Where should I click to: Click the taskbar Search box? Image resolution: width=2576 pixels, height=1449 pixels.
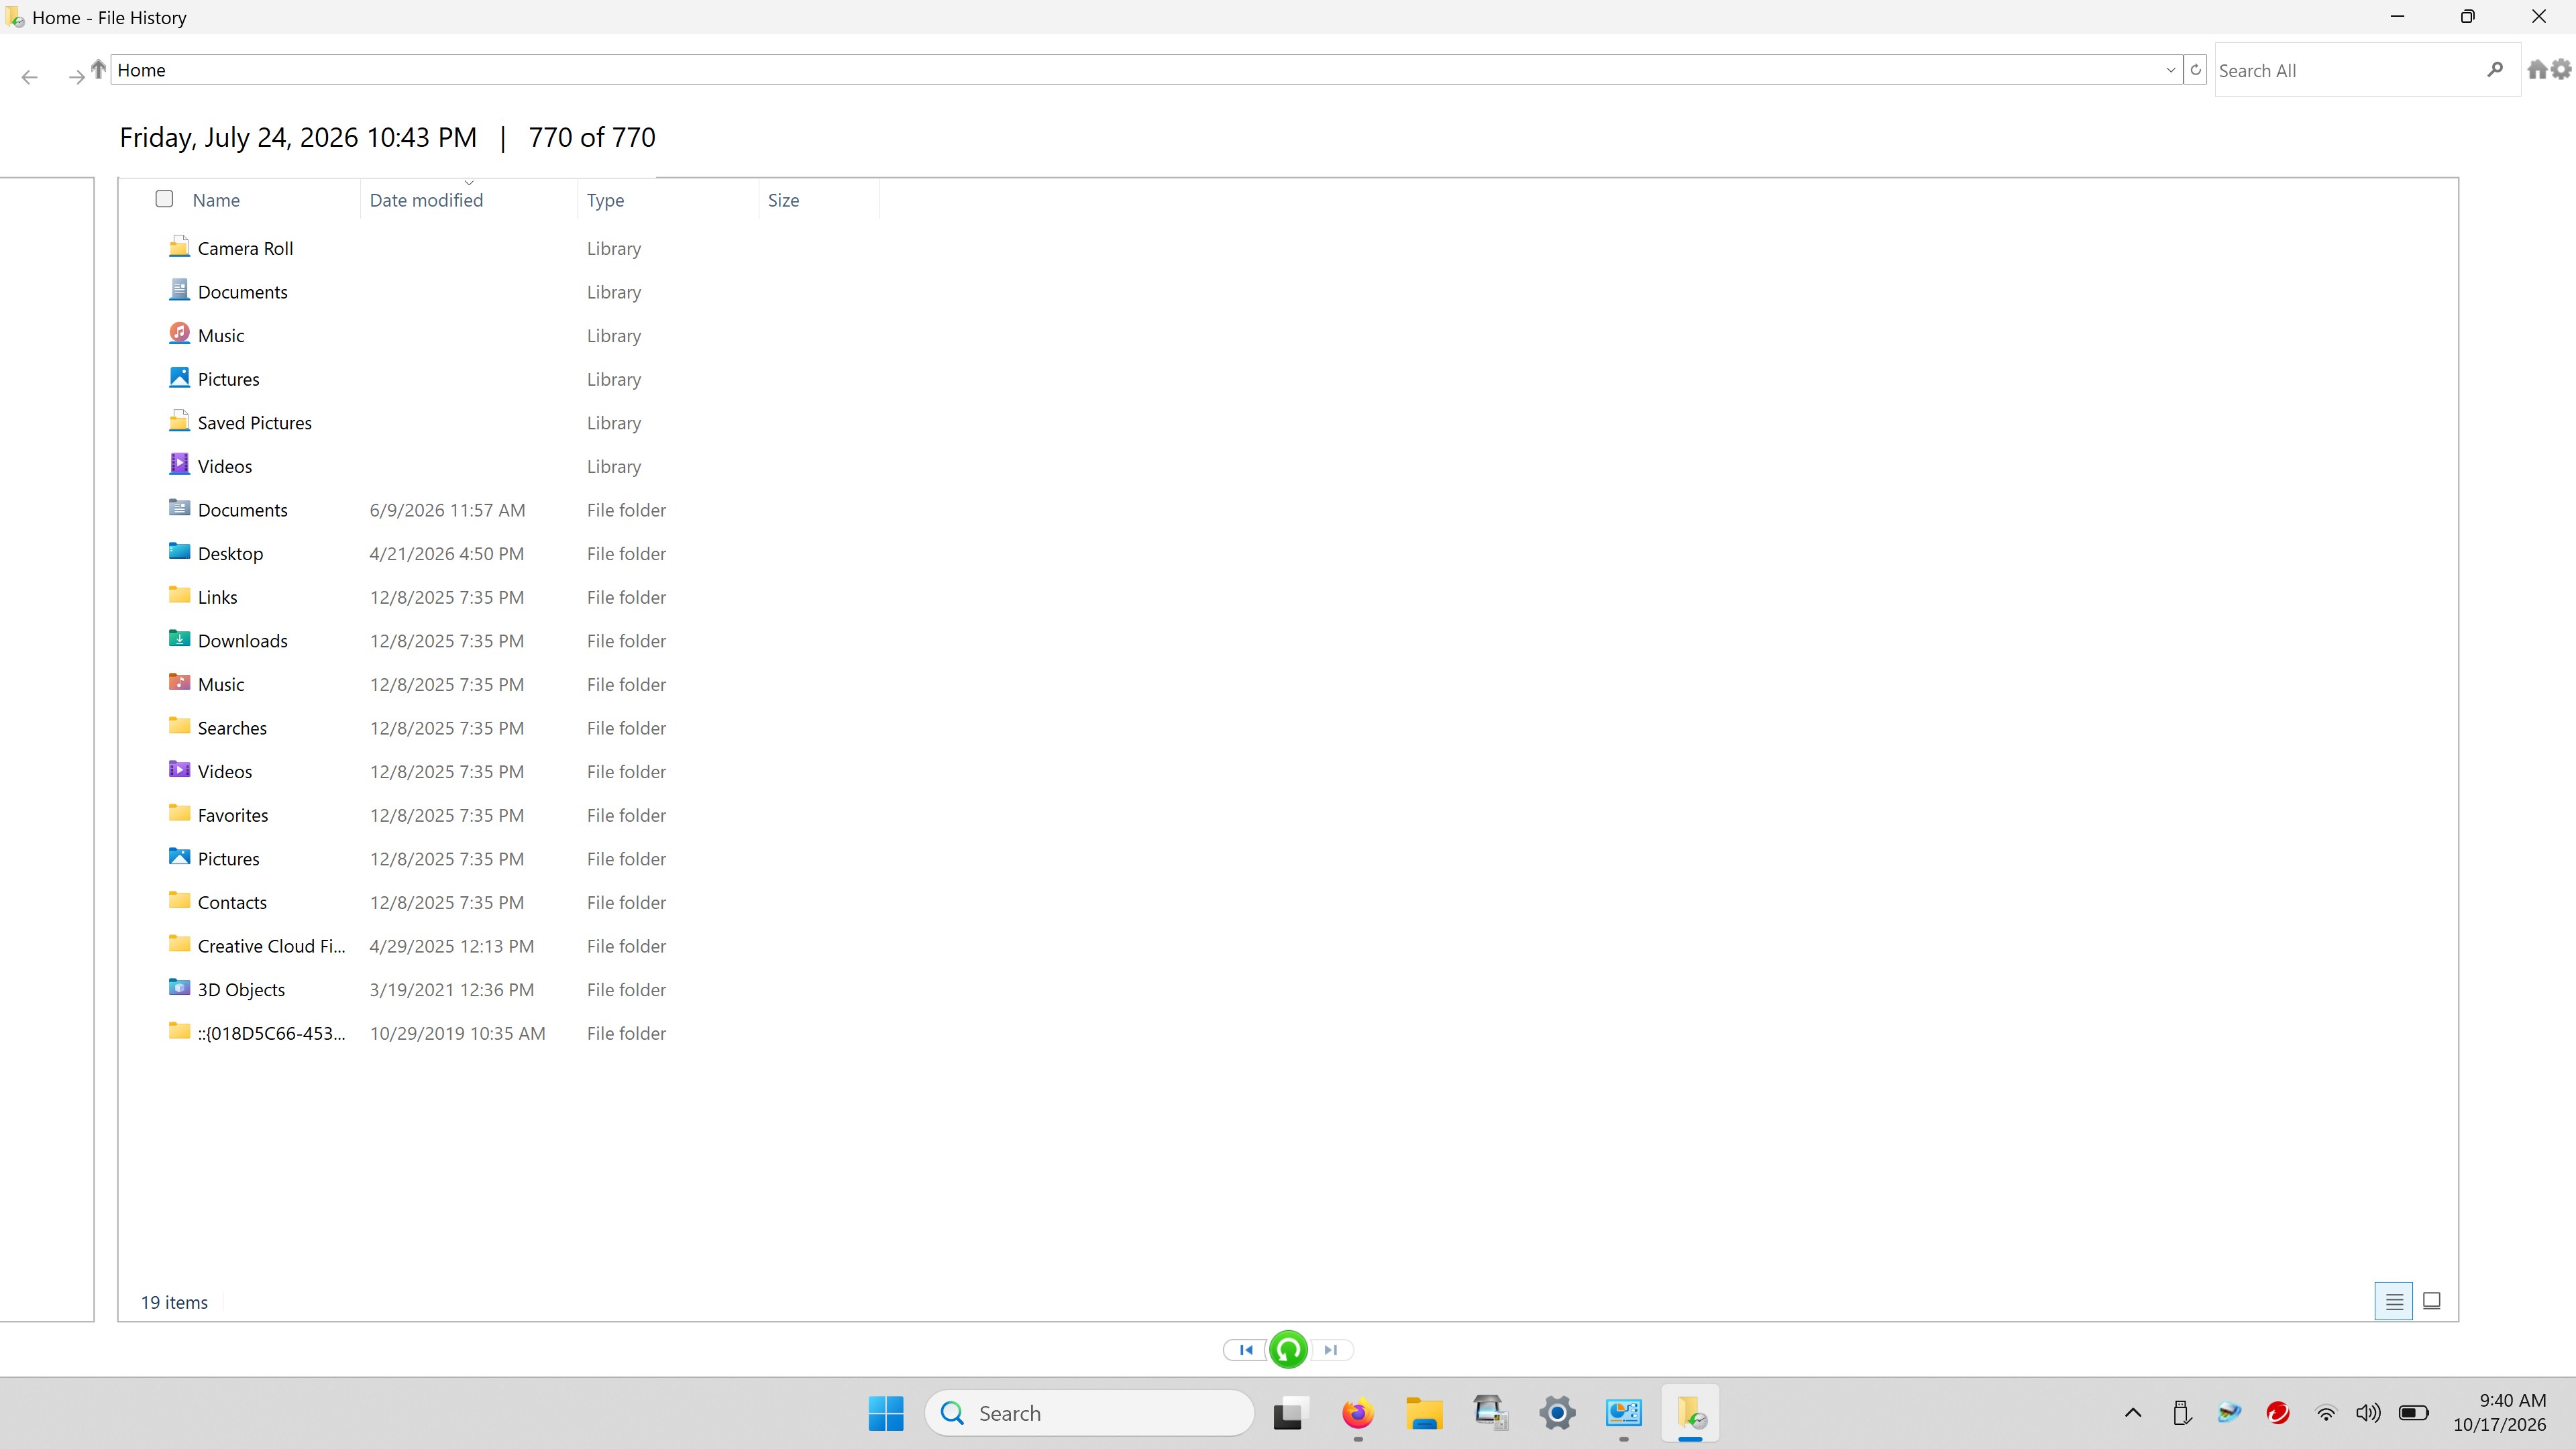[1090, 1413]
